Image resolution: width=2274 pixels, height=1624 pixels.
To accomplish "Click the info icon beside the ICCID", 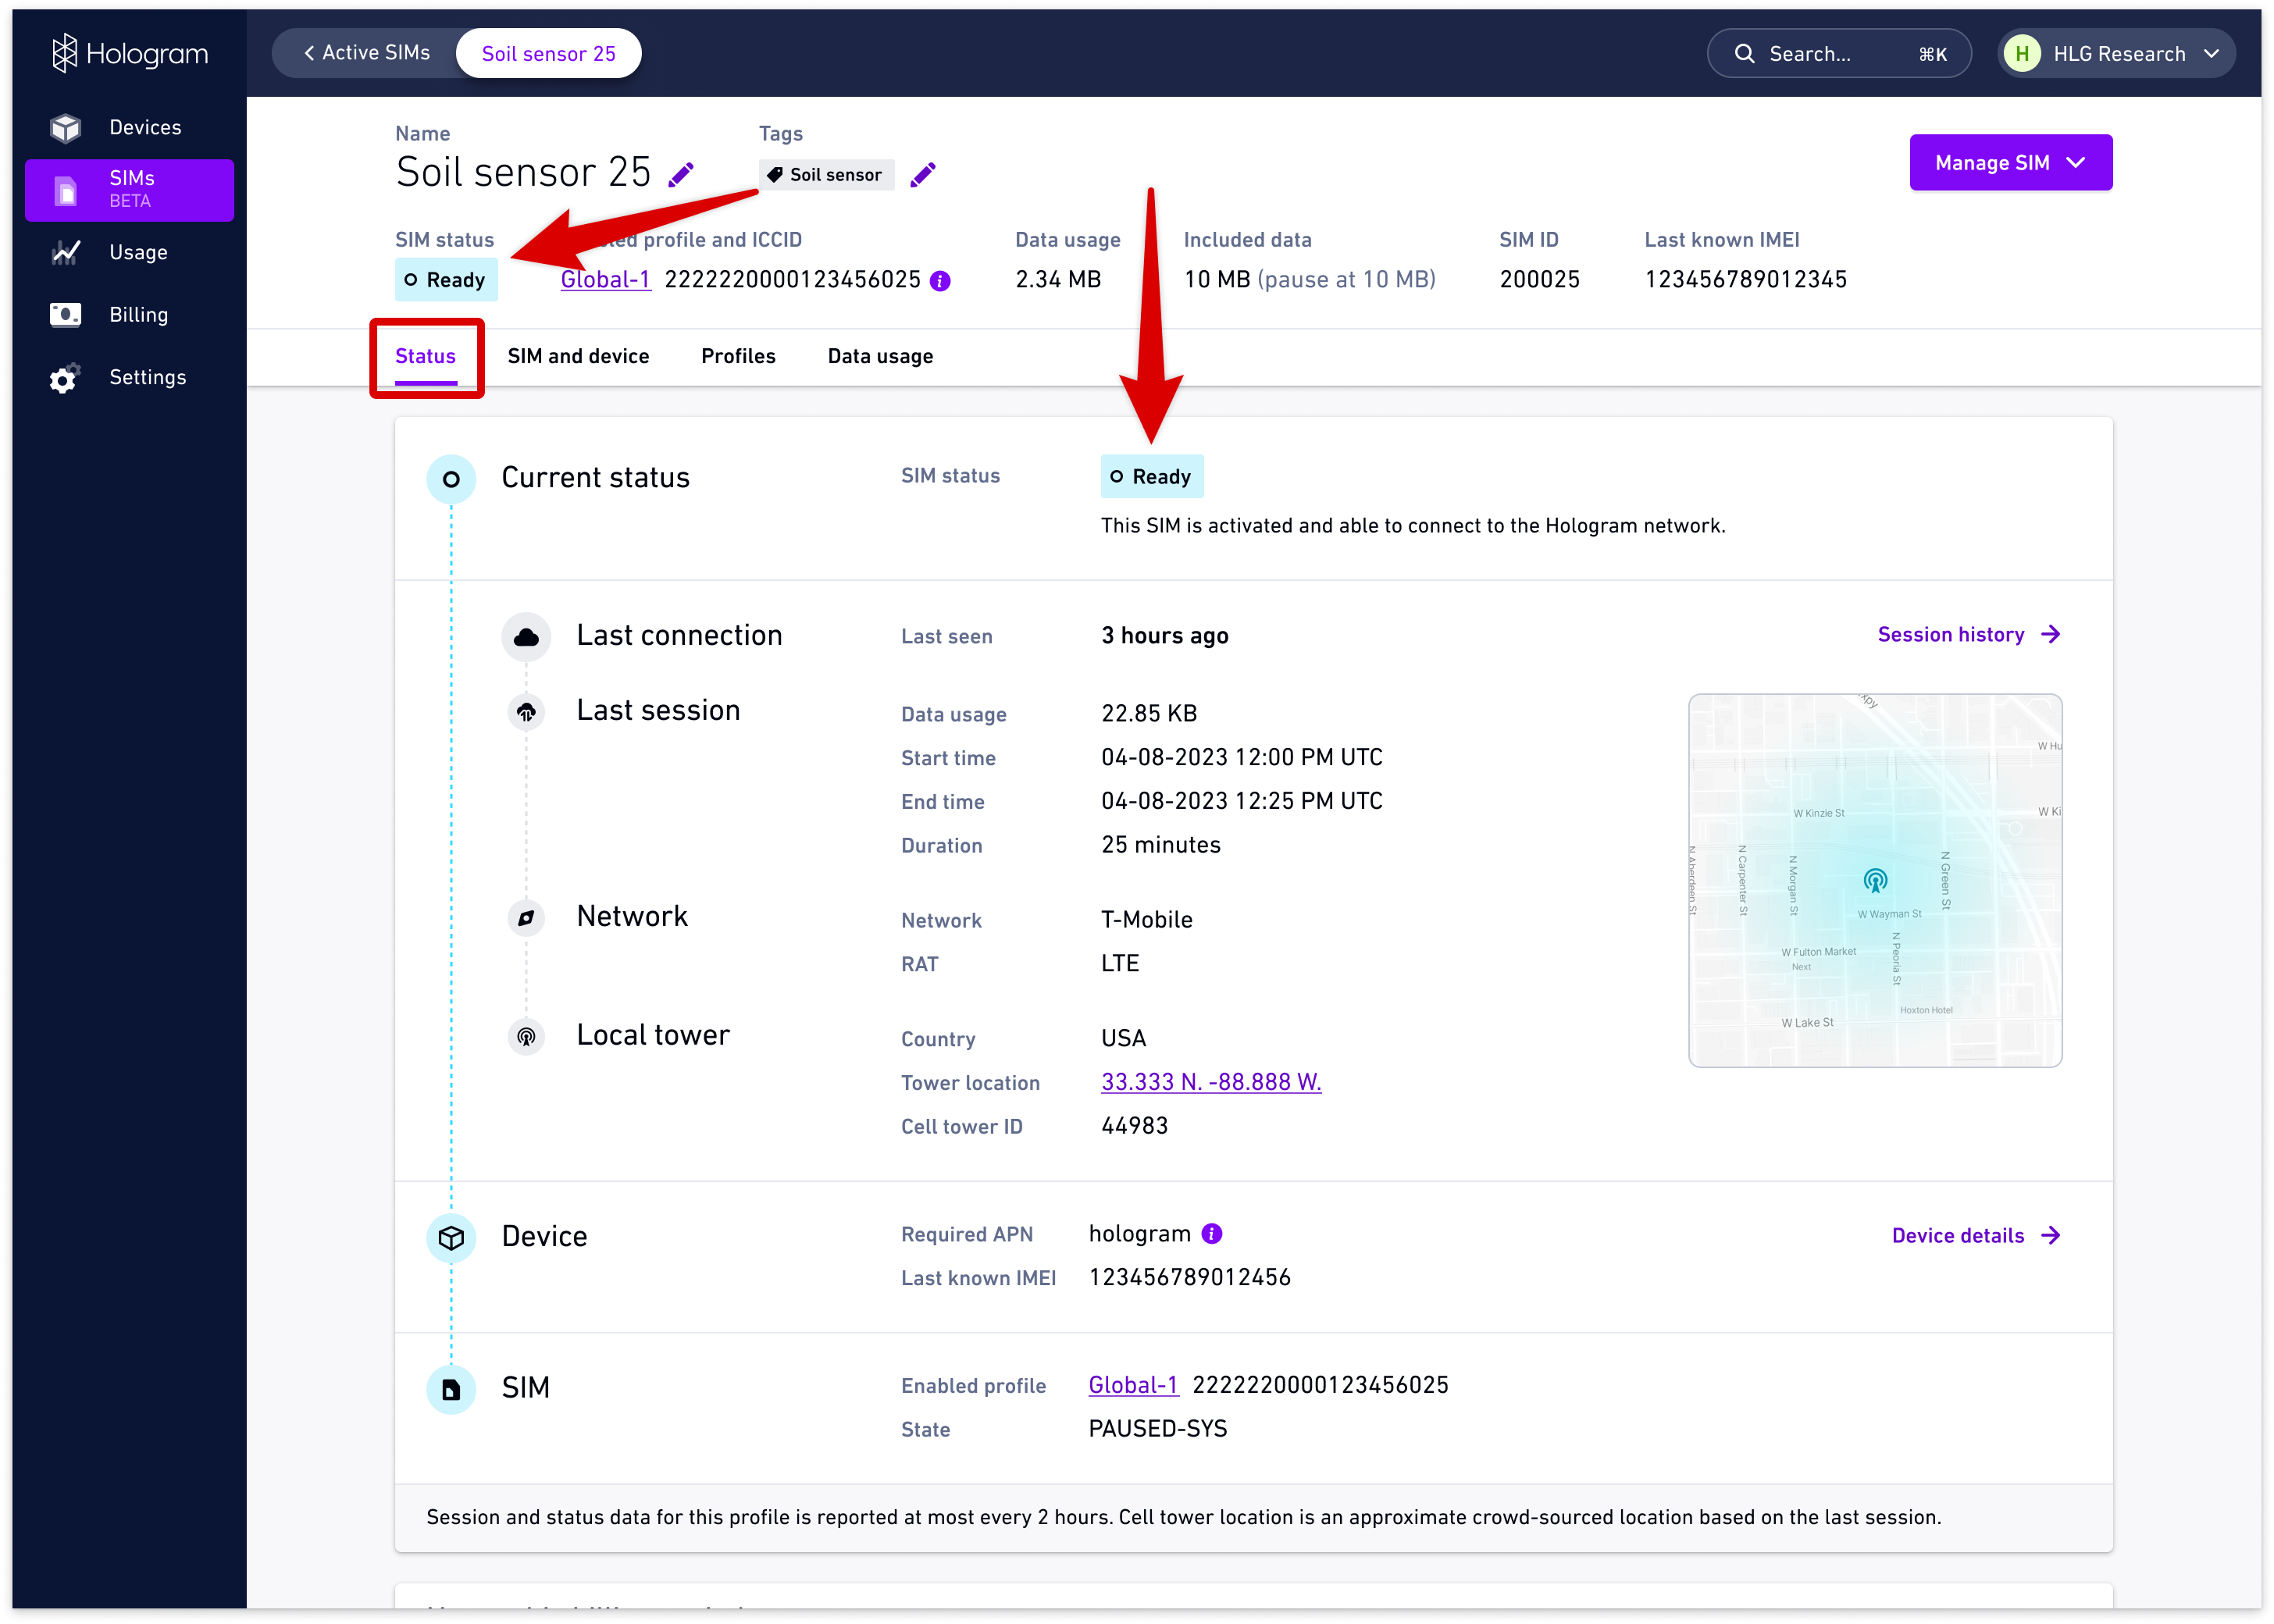I will coord(940,281).
